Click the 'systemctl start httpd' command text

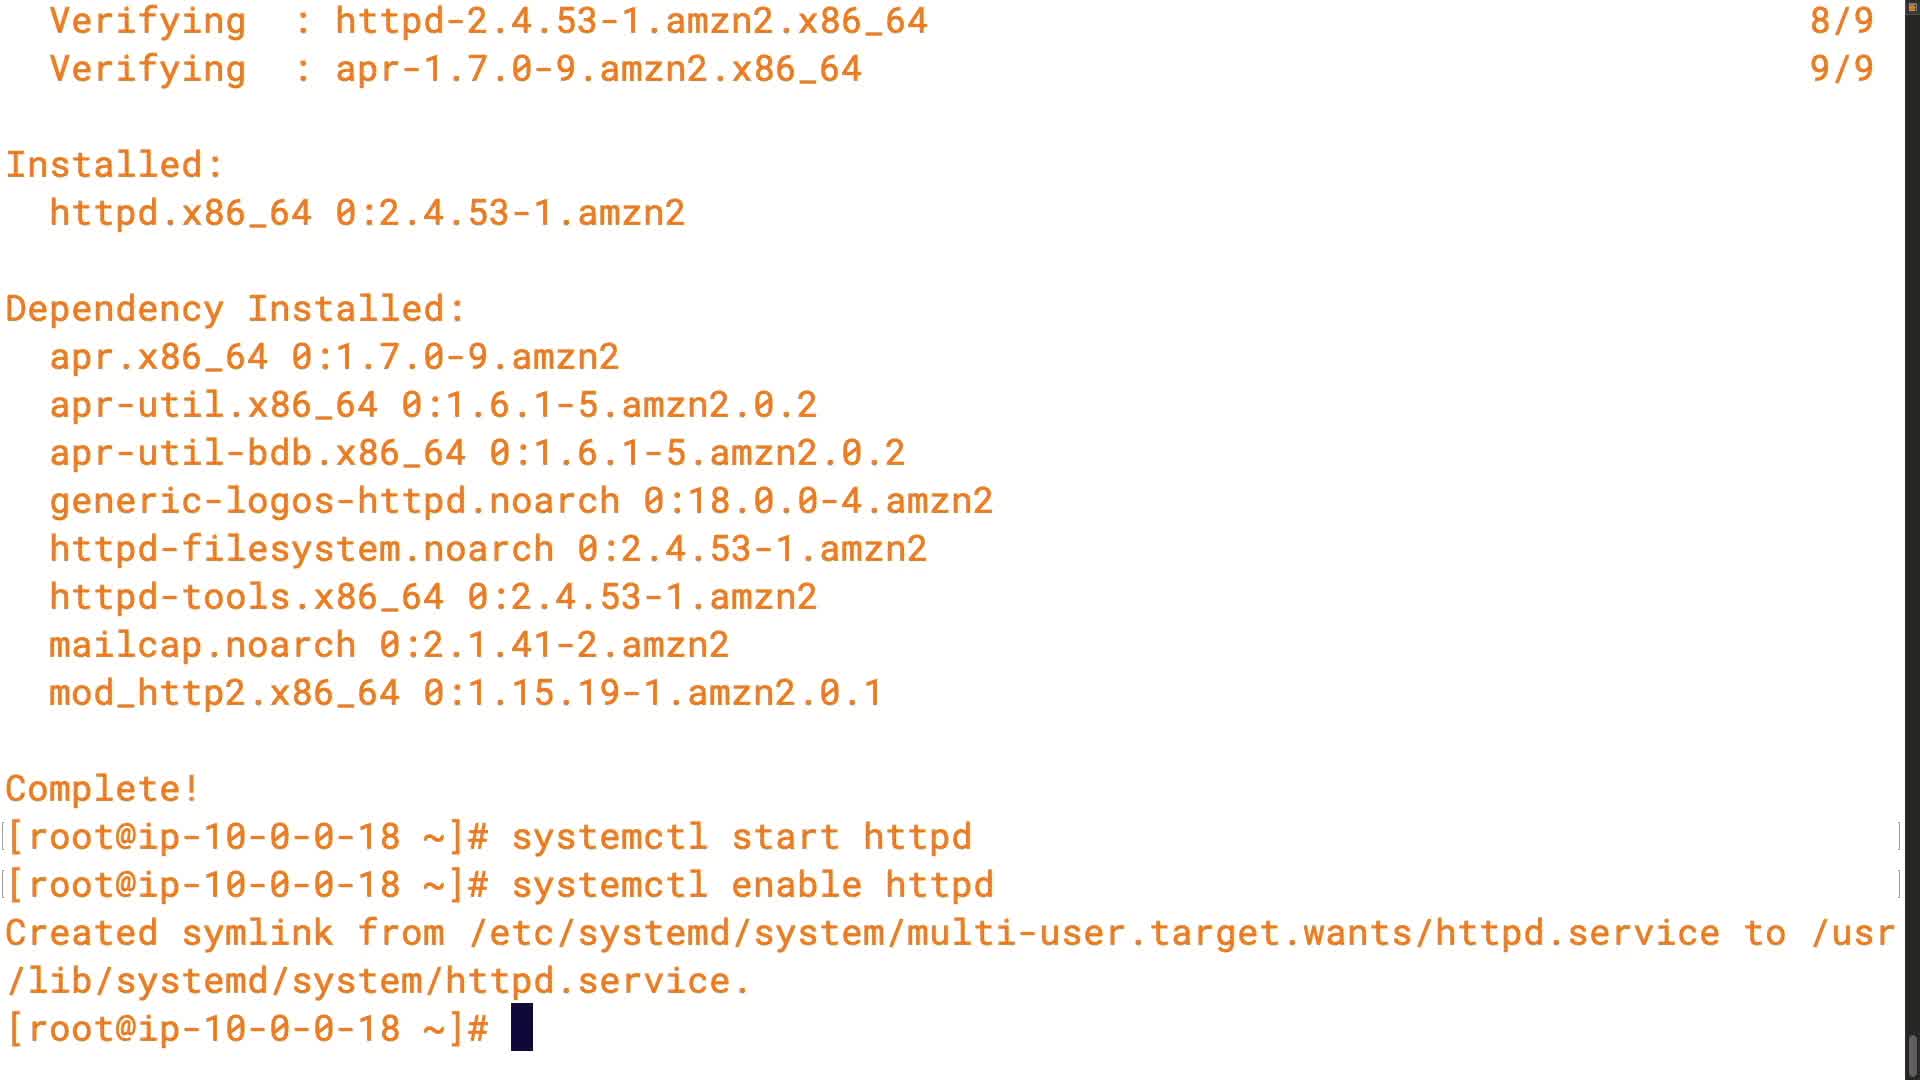741,836
